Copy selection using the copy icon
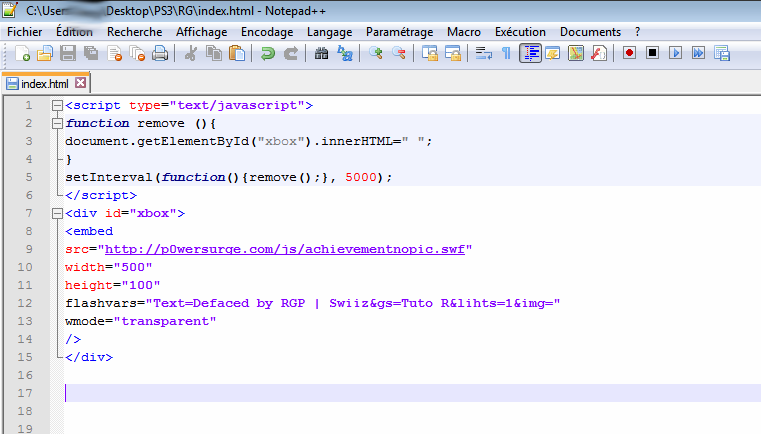761x434 pixels. pyautogui.click(x=214, y=53)
